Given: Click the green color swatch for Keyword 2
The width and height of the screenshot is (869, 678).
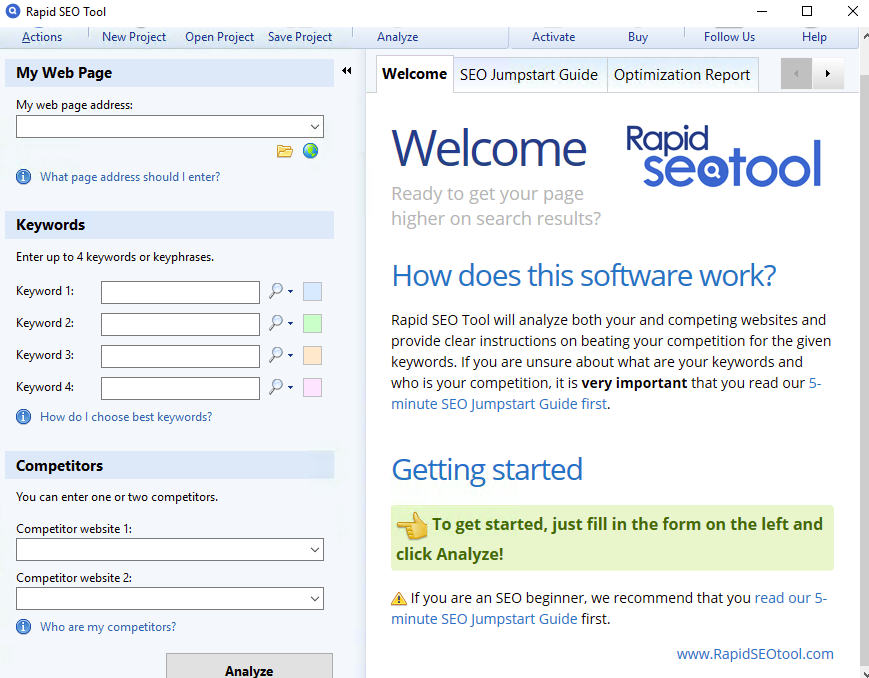Looking at the screenshot, I should (x=312, y=324).
